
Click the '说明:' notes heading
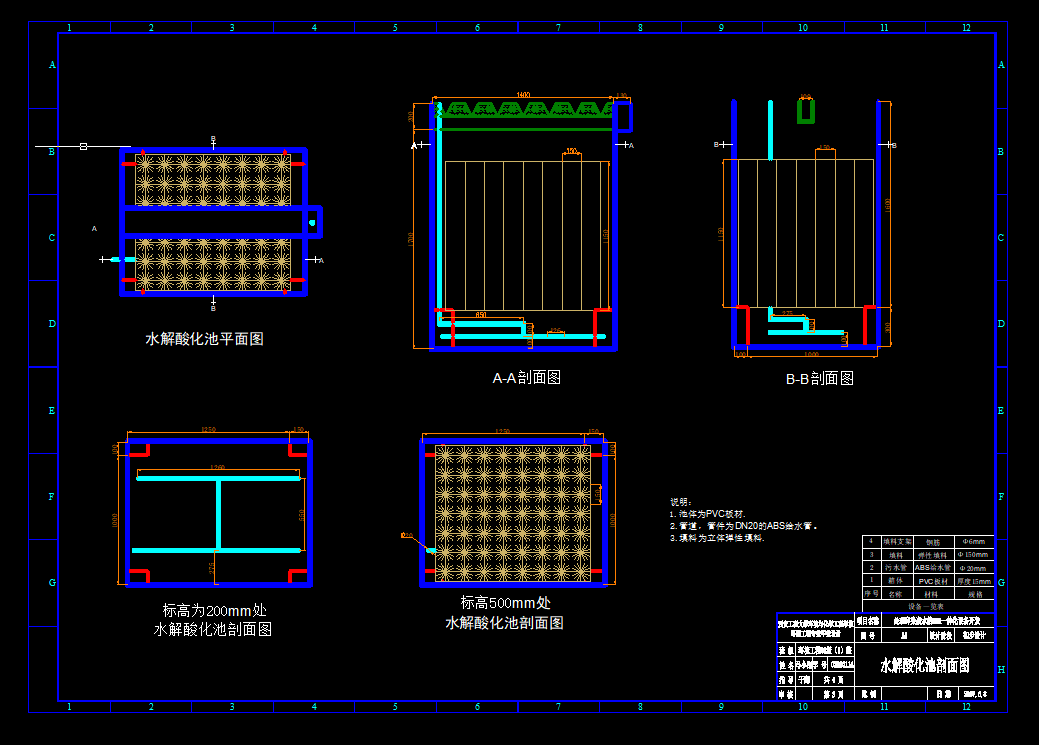tap(681, 502)
